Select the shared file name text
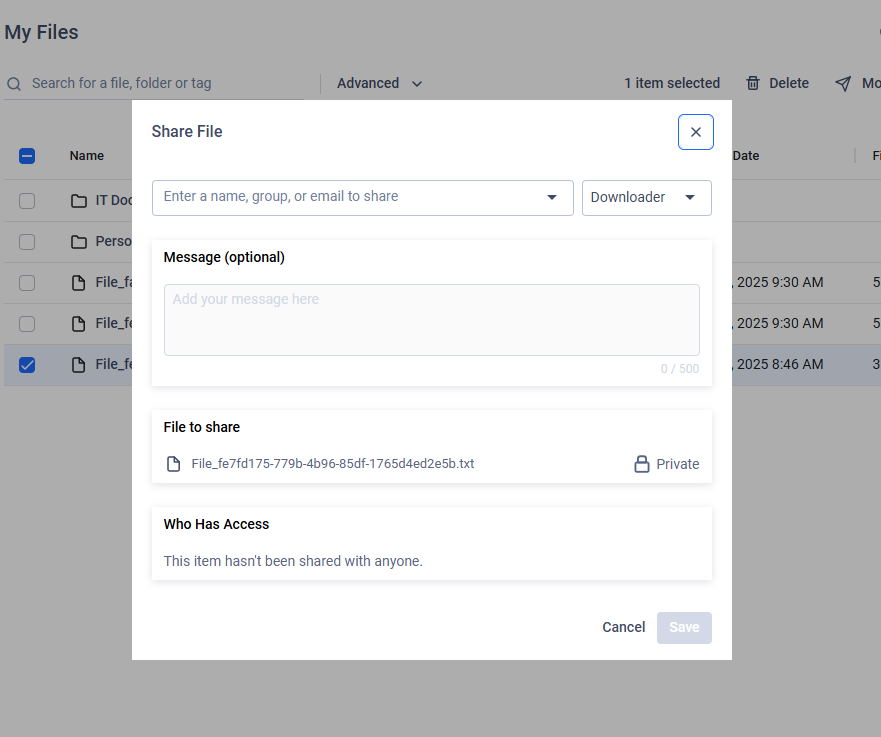This screenshot has height=737, width=881. click(x=333, y=463)
